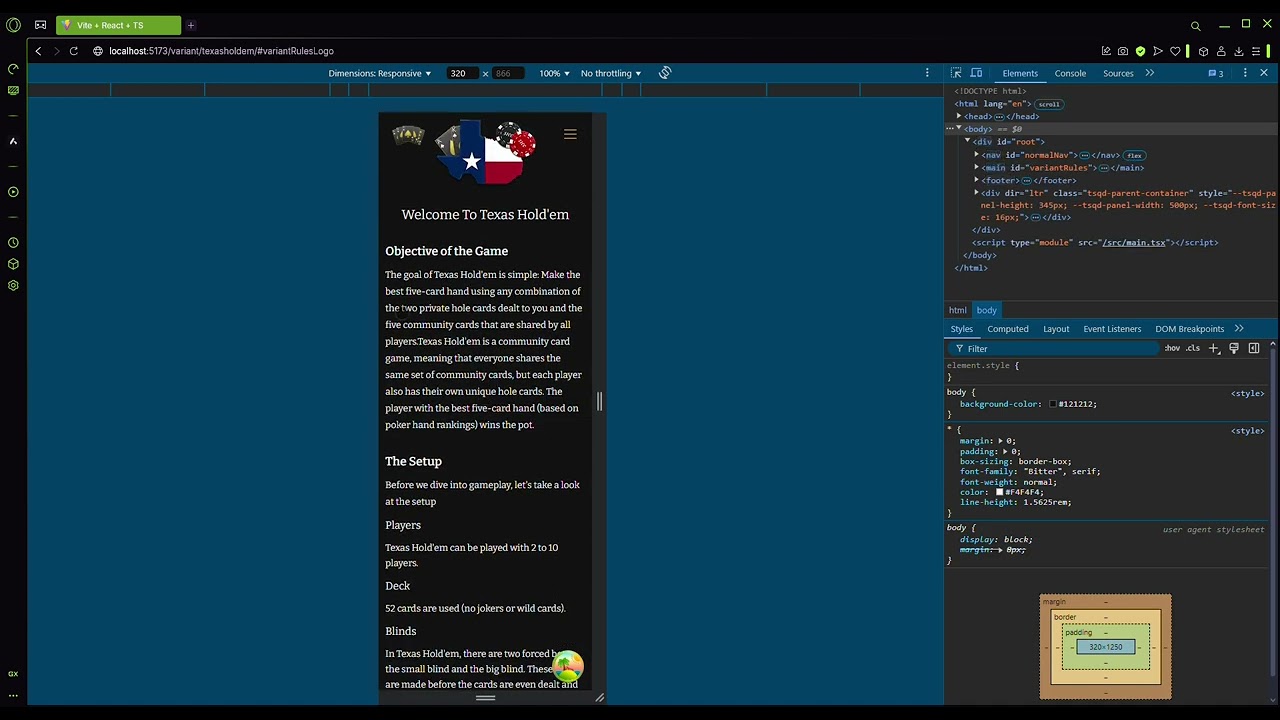Viewport: 1280px width, 720px height.
Task: Open the No throttling dropdown
Action: (x=611, y=73)
